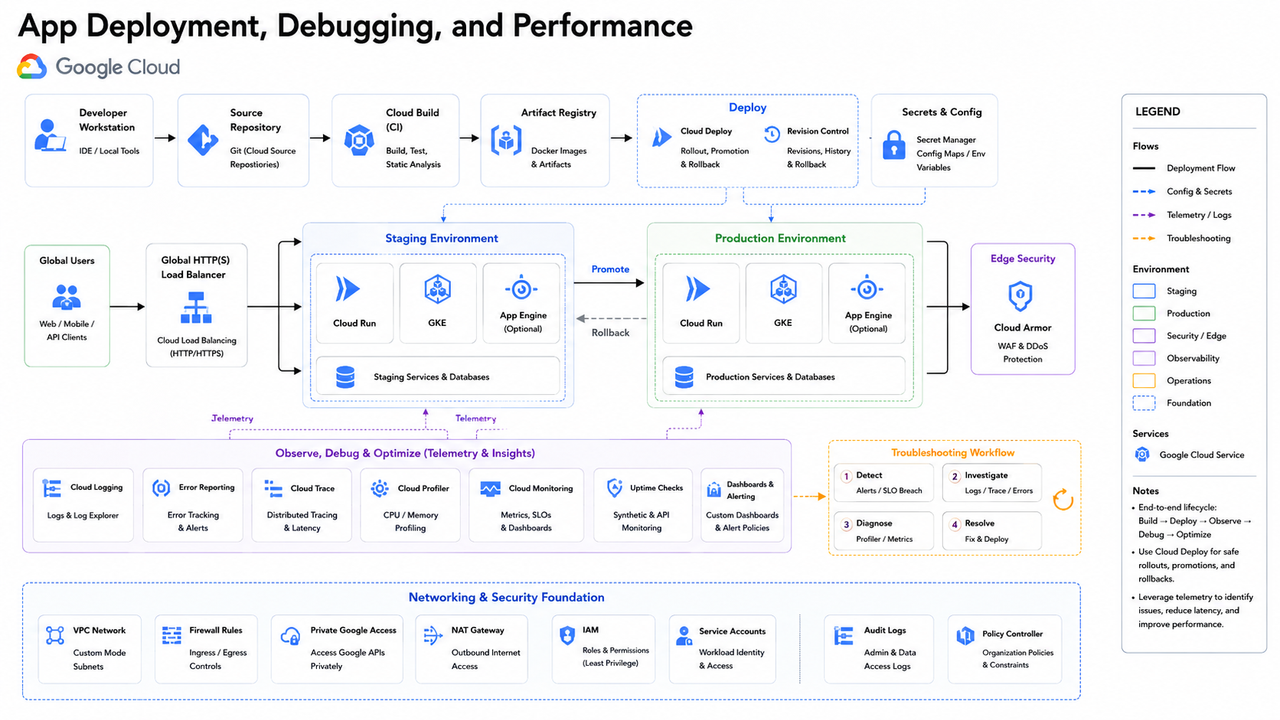This screenshot has width=1280, height=720.
Task: Click the Observe, Debug & Optimize heading
Action: [403, 453]
